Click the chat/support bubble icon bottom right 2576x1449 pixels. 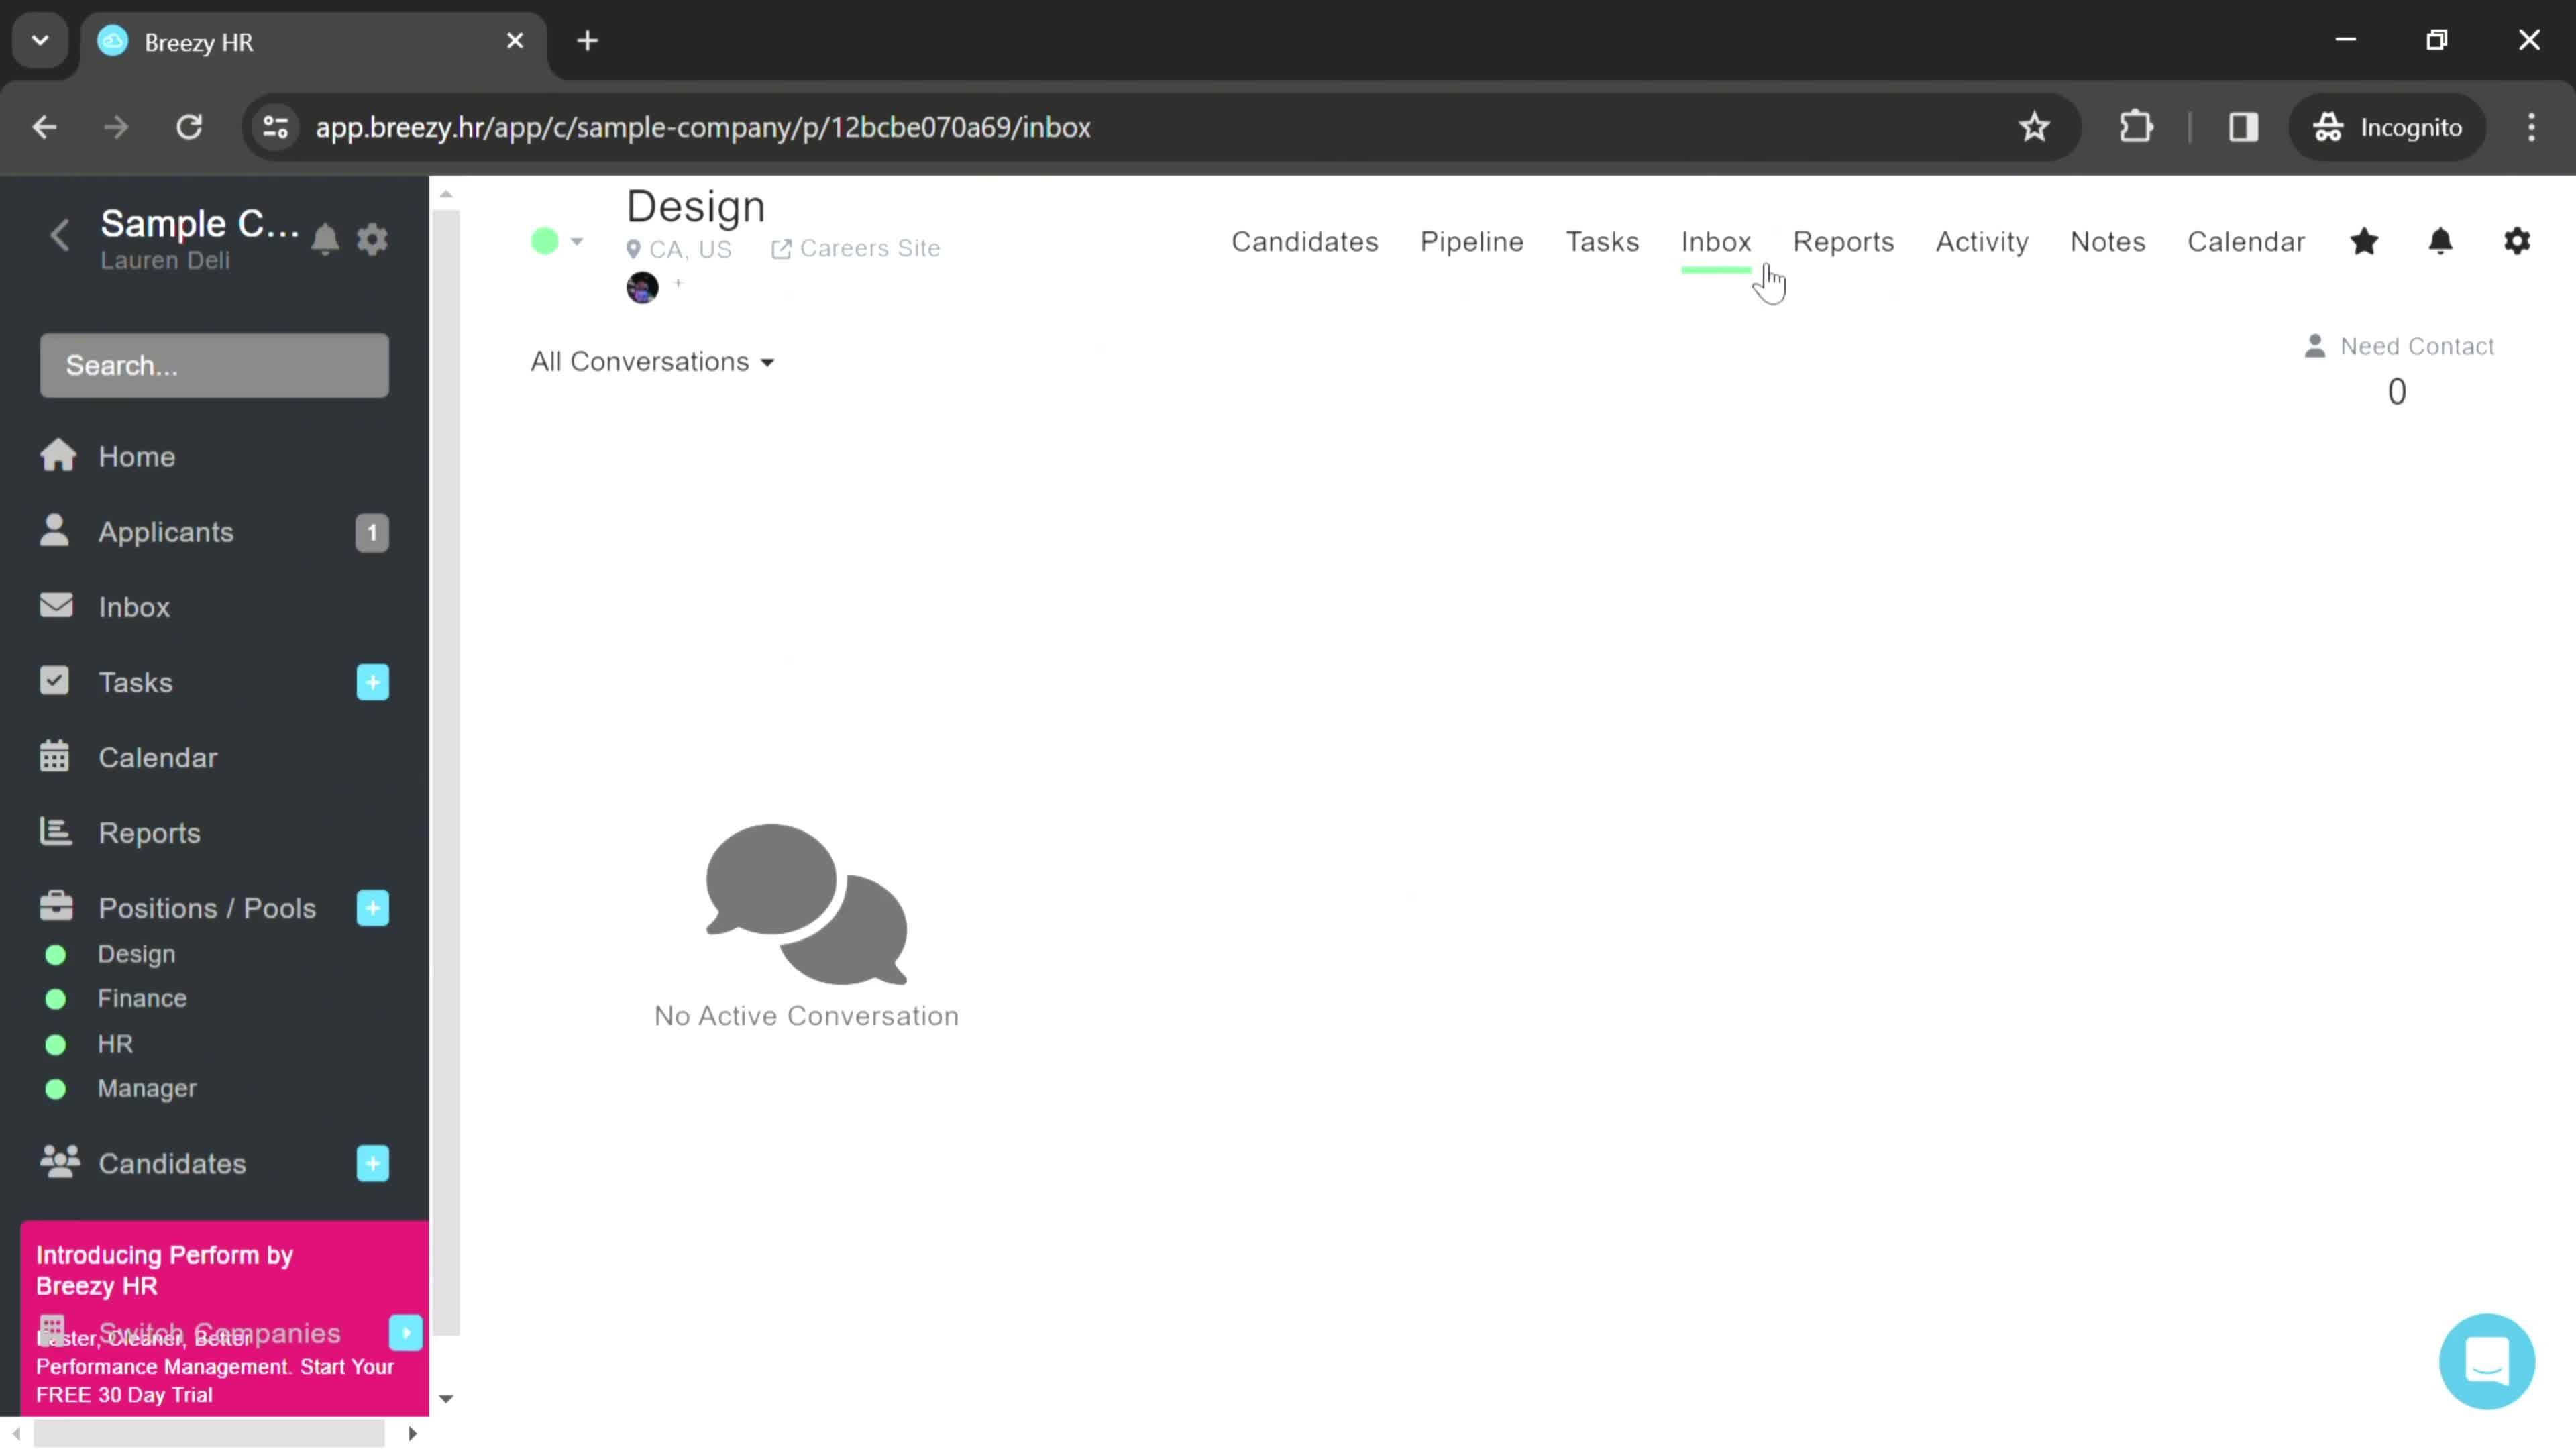tap(2487, 1360)
